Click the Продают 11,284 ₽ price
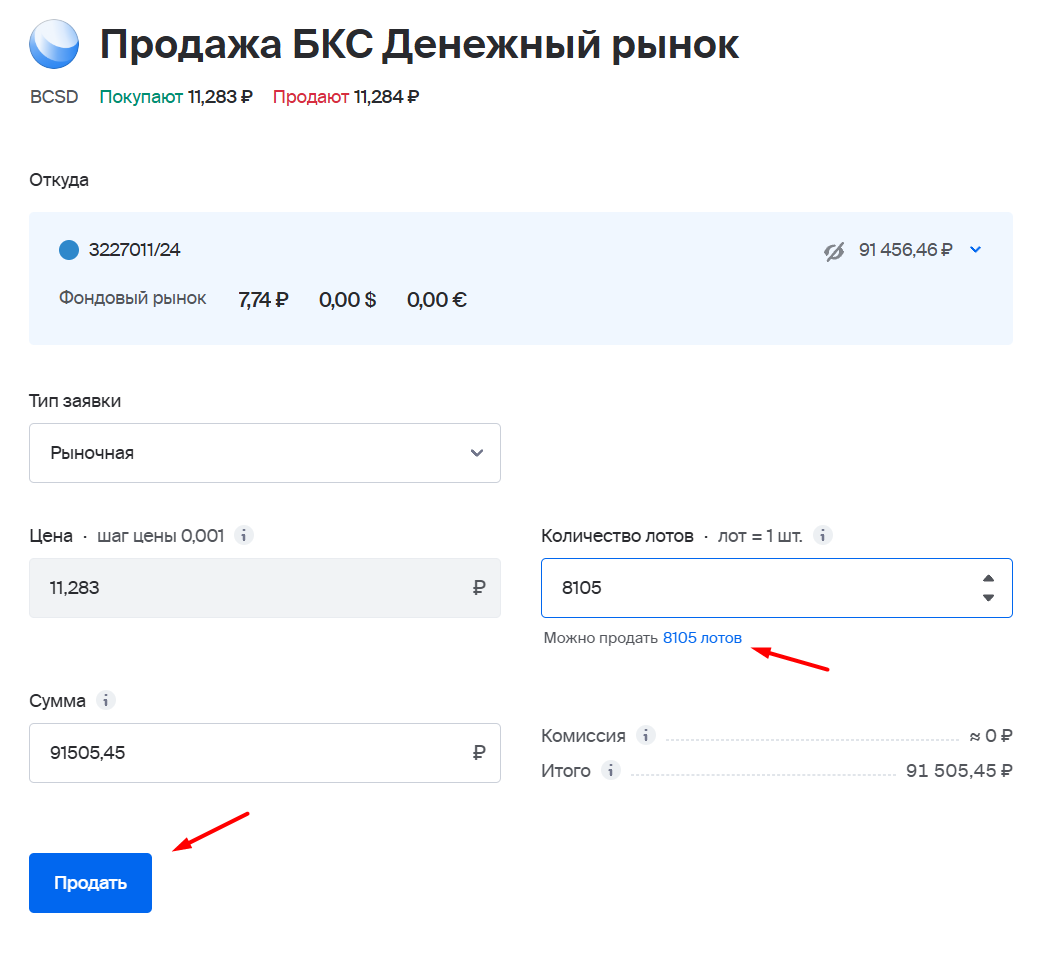Image resolution: width=1046 pixels, height=955 pixels. click(x=346, y=97)
